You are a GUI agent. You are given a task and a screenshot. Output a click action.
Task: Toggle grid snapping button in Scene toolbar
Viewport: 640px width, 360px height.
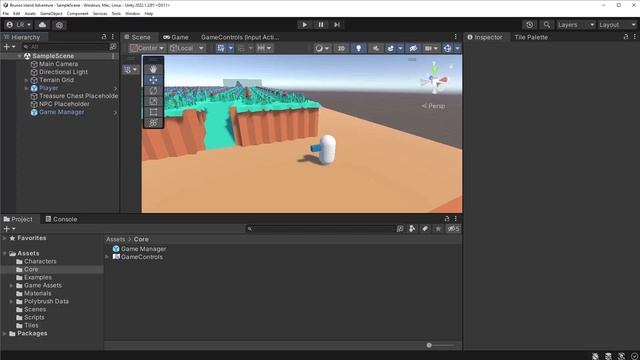(x=221, y=48)
